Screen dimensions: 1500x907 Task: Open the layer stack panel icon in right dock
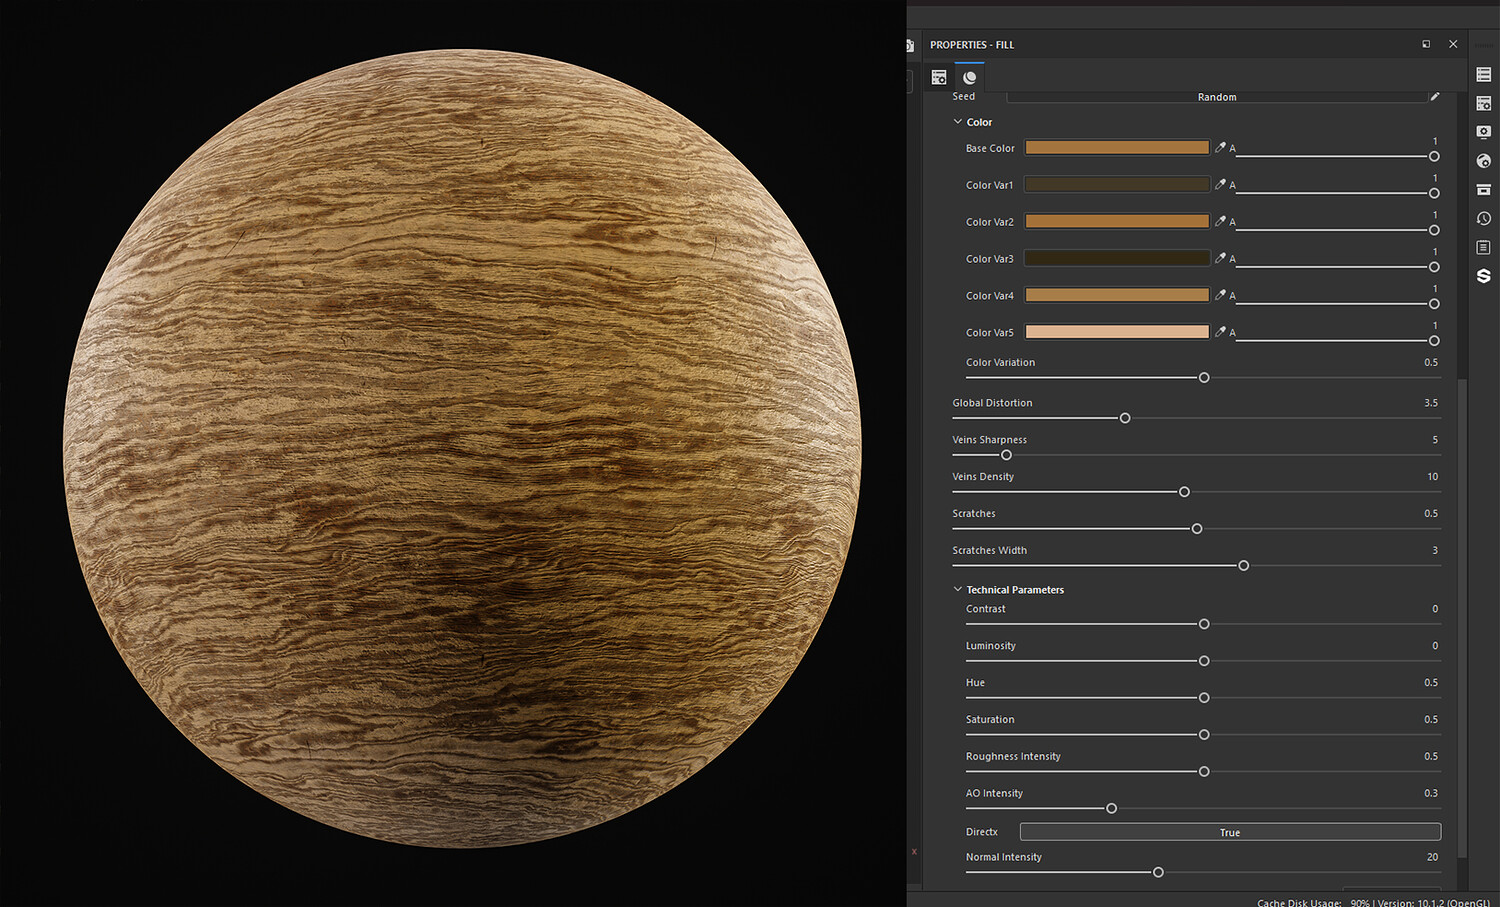pos(1483,75)
